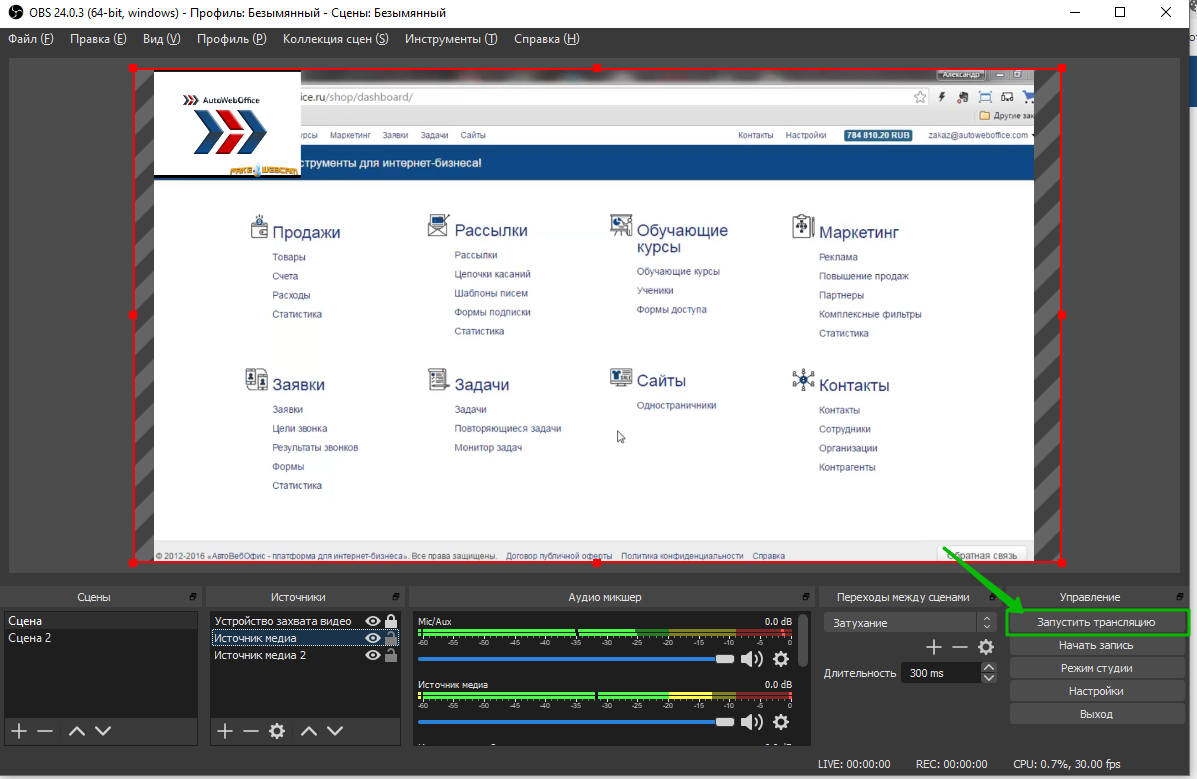Open Mic/Aux audio settings gear
This screenshot has height=779, width=1197.
pos(781,659)
